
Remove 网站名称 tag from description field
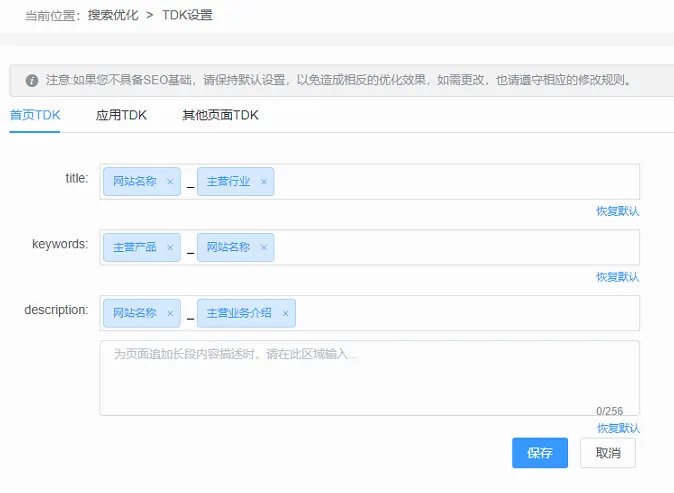(x=170, y=313)
